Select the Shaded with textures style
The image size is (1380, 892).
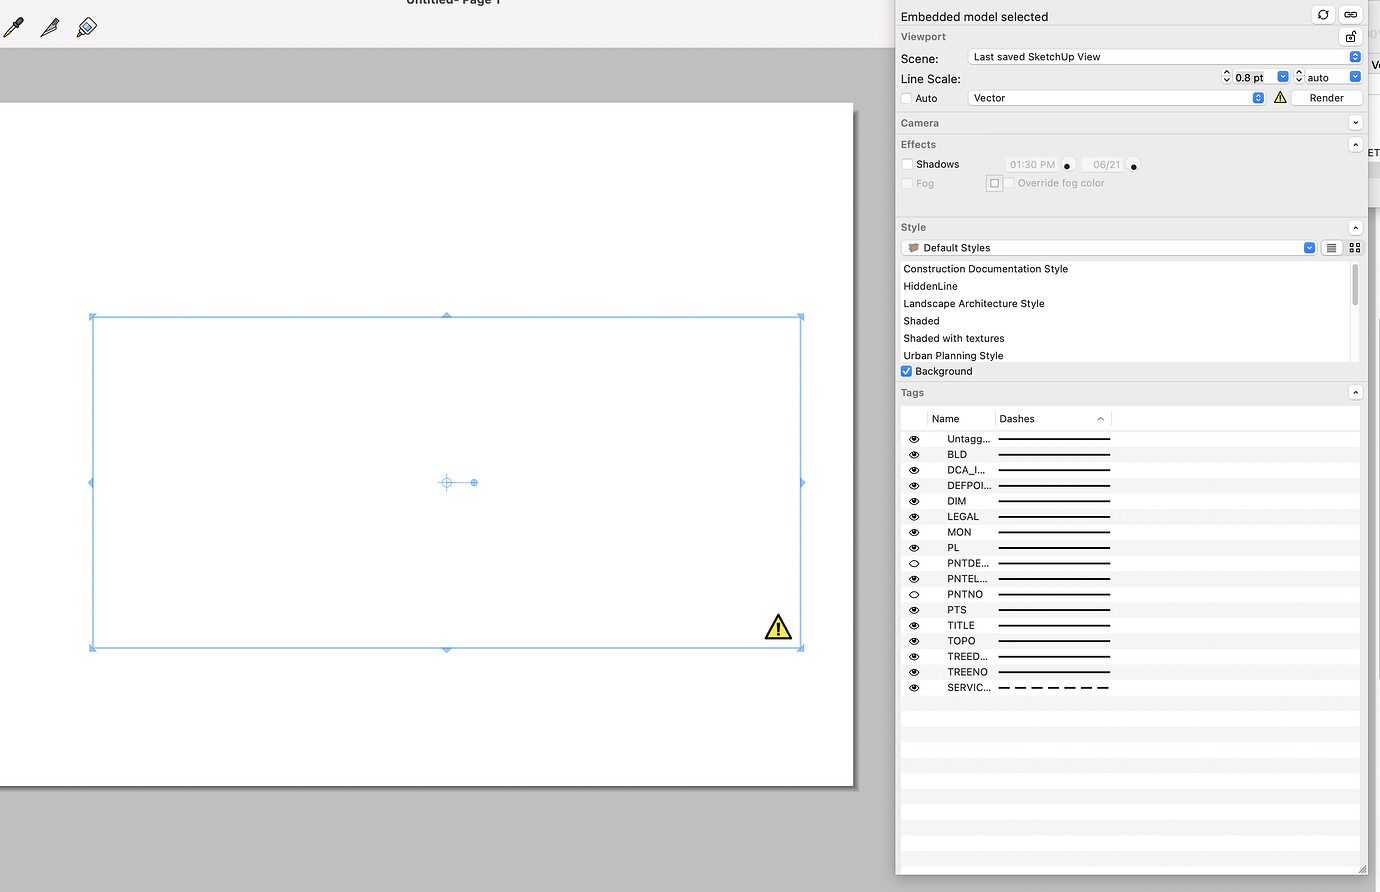click(x=953, y=338)
